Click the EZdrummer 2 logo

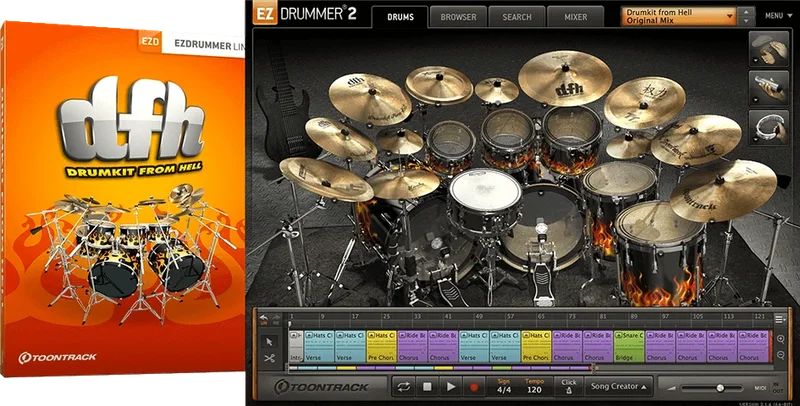[x=306, y=14]
